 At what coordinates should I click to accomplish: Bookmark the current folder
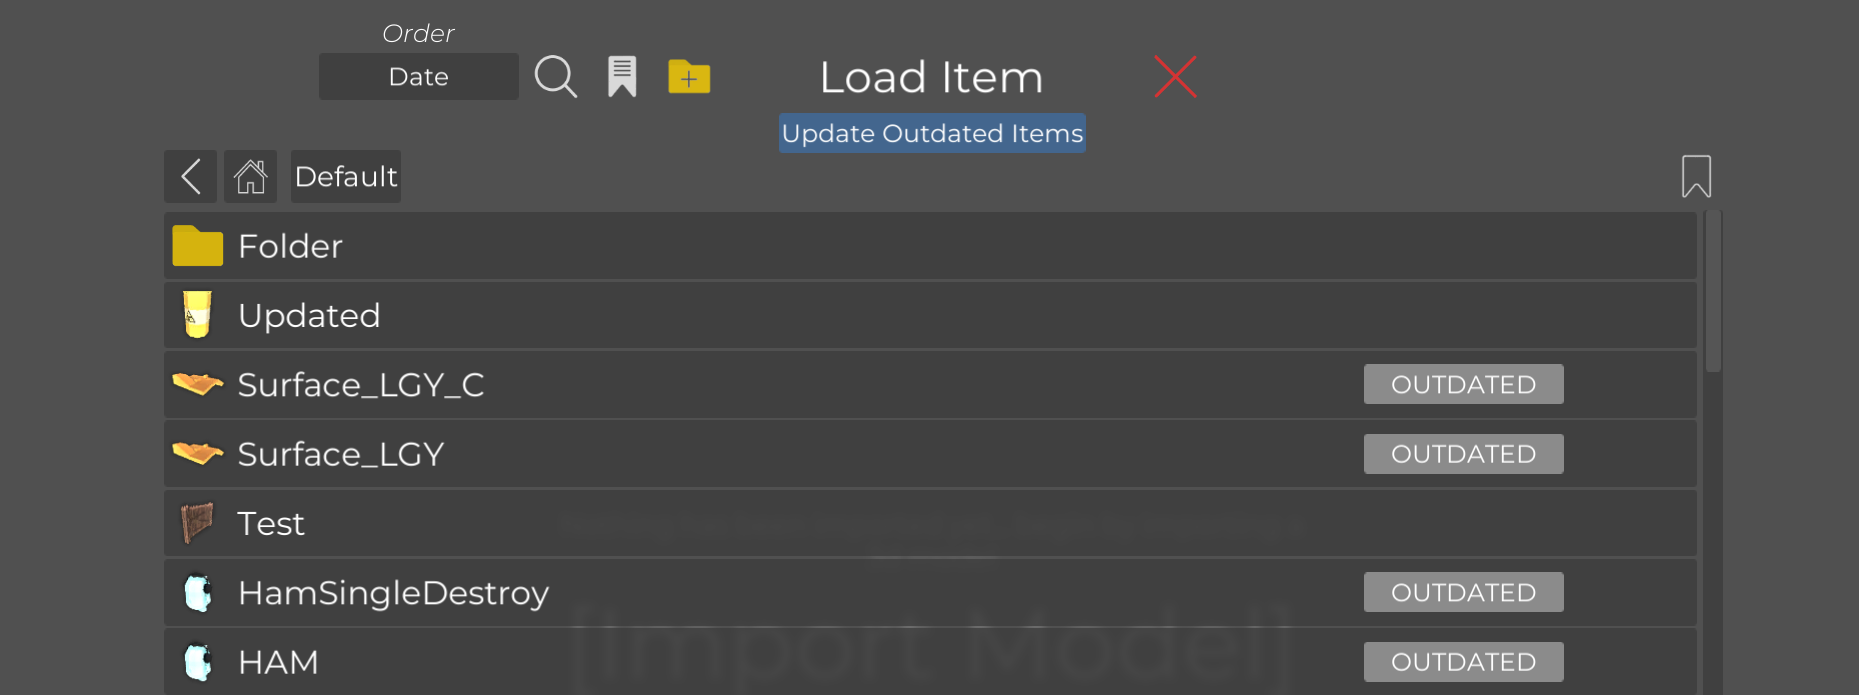coord(1696,177)
